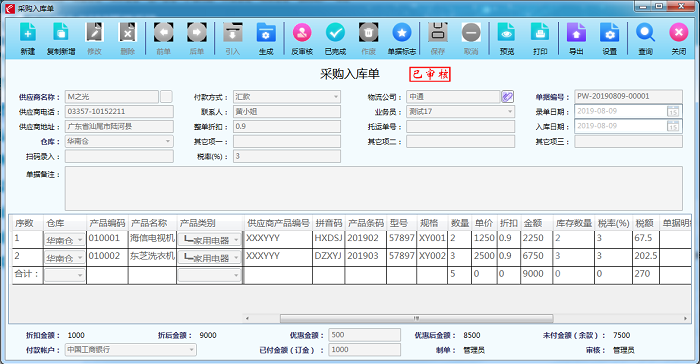
Task: Open calendar icon for 录单日期
Action: click(673, 111)
